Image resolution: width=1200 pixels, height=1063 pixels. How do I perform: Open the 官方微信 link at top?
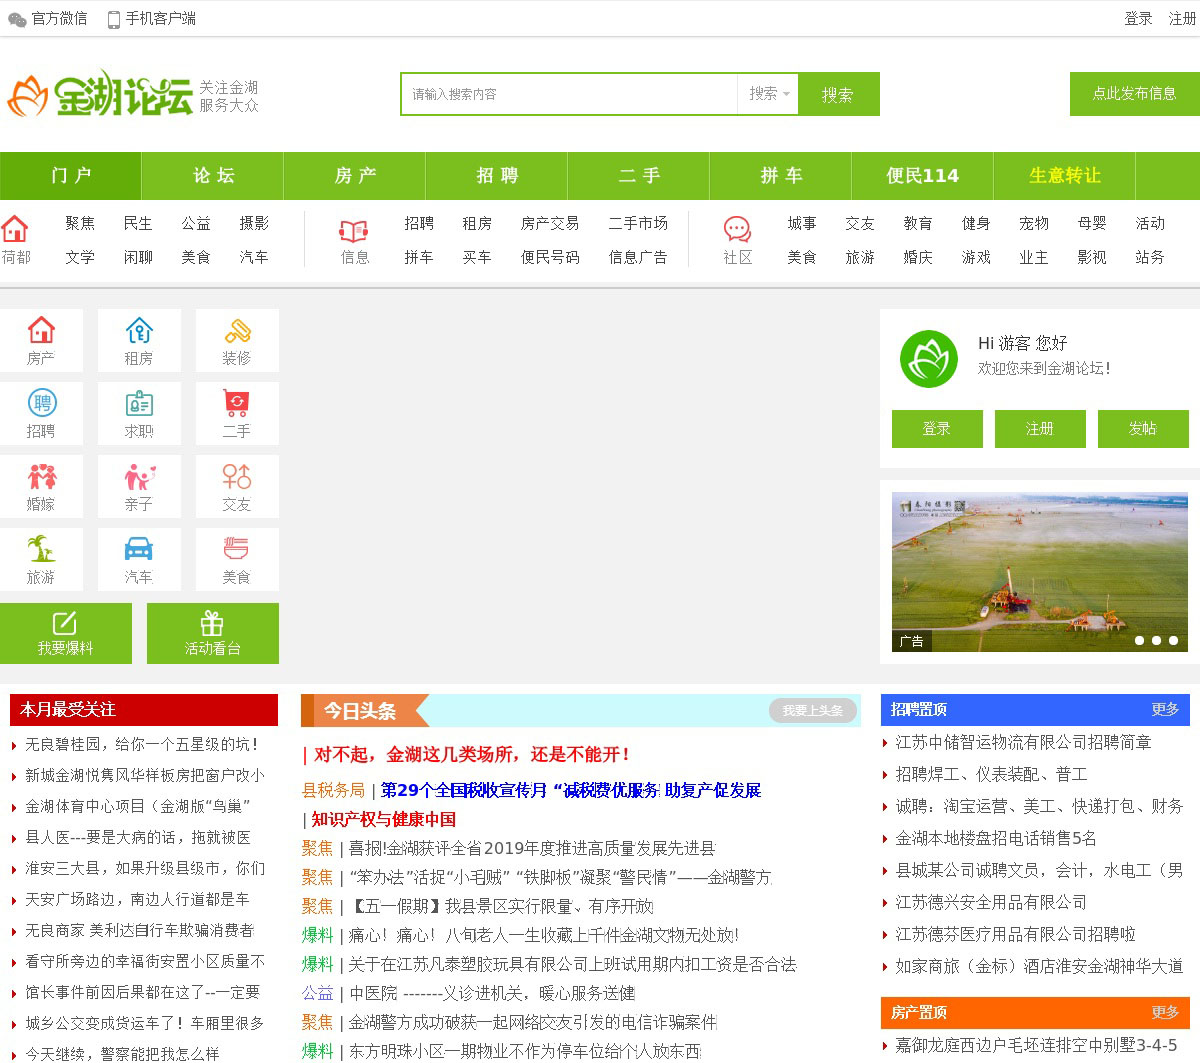coord(49,18)
